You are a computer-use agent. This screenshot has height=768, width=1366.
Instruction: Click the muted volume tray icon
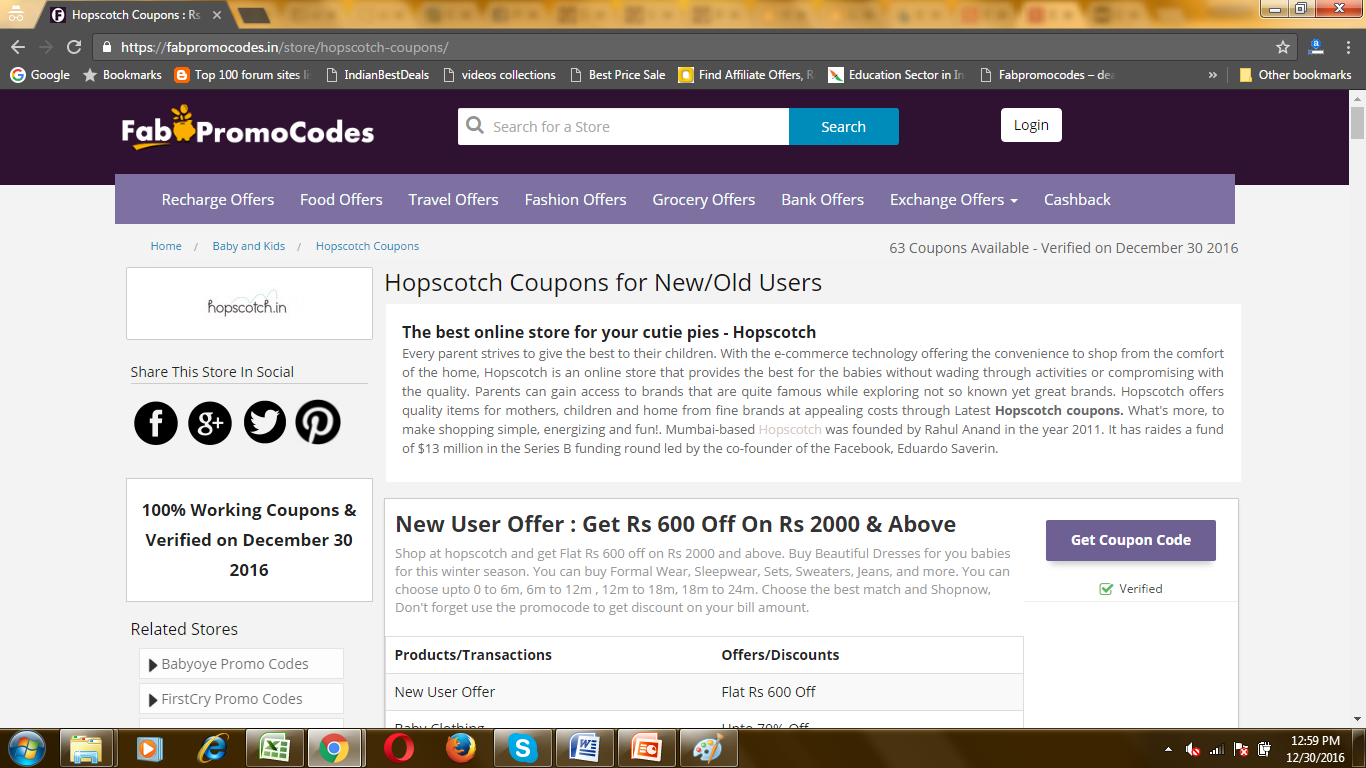[x=1193, y=749]
